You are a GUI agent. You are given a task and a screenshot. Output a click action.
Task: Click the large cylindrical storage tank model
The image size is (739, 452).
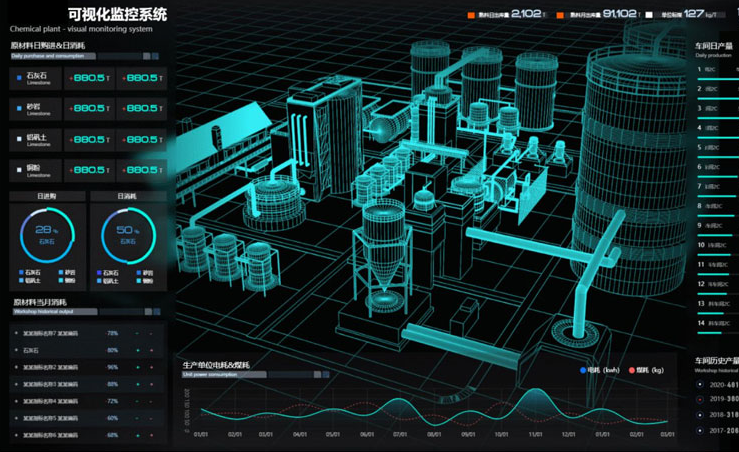[x=633, y=170]
